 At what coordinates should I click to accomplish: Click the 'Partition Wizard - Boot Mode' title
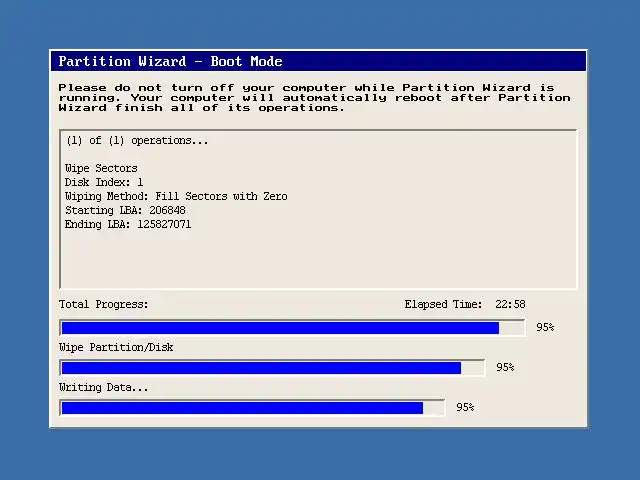(171, 61)
